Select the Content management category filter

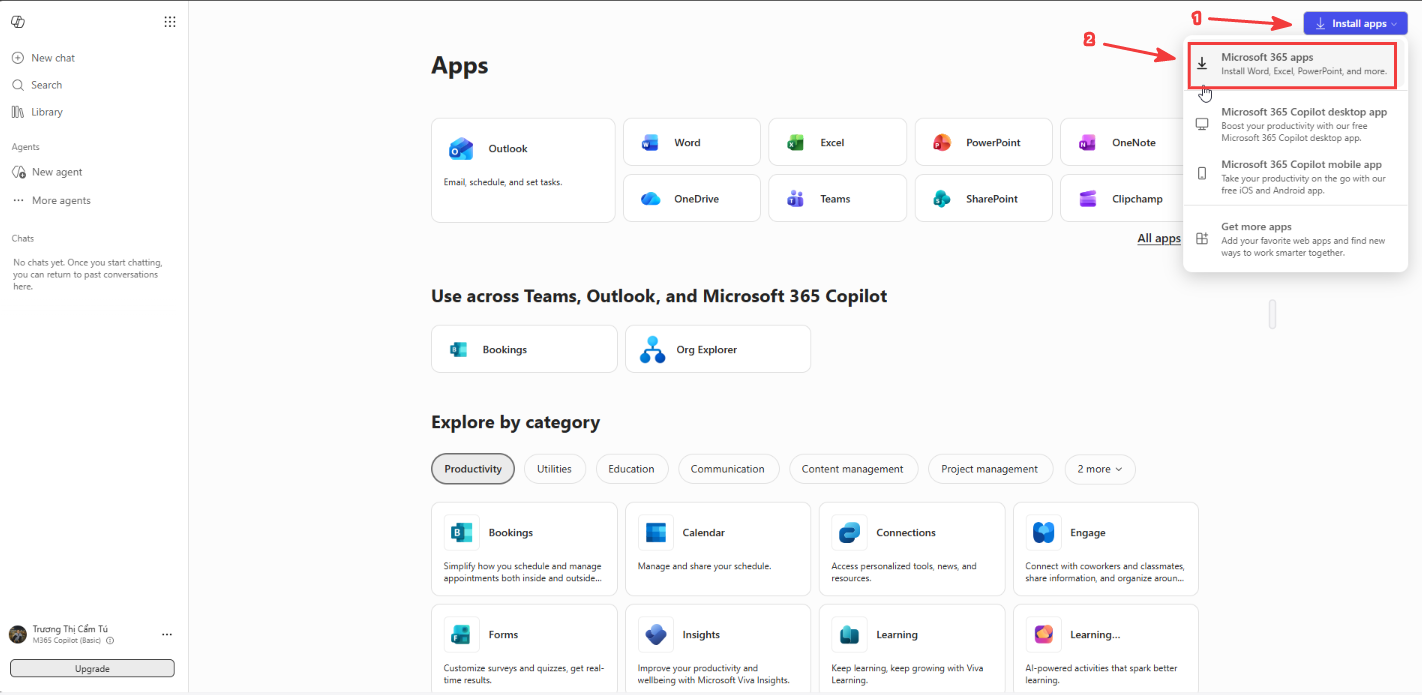[x=852, y=469]
